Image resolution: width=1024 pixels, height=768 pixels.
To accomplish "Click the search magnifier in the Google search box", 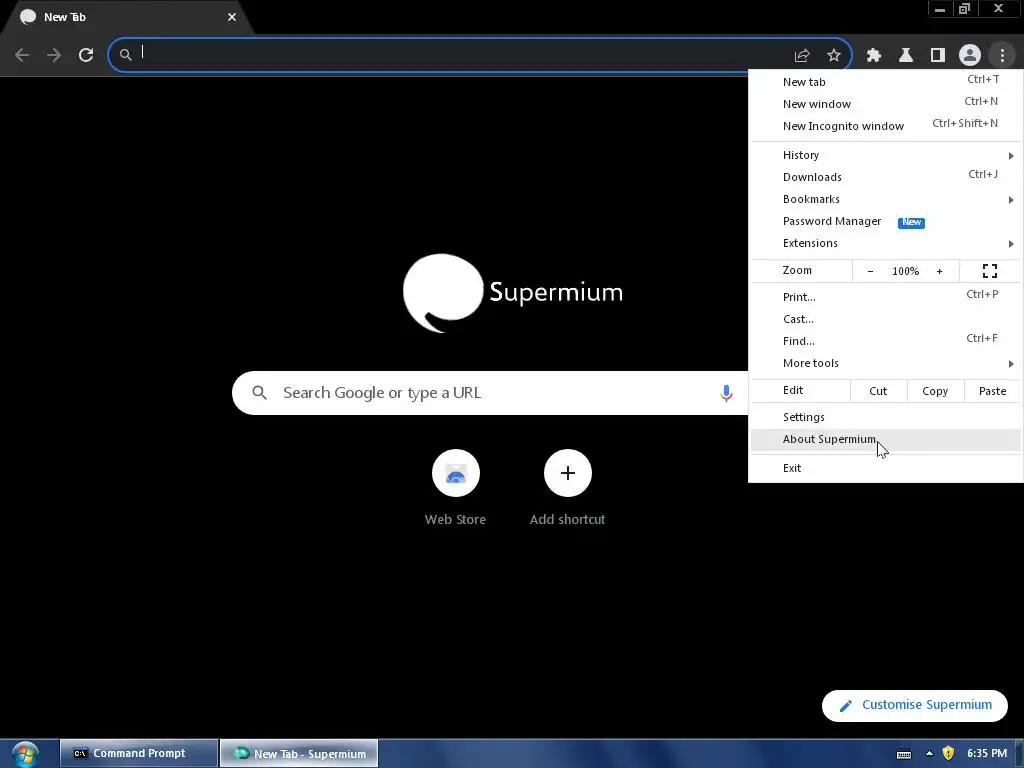I will coord(259,393).
